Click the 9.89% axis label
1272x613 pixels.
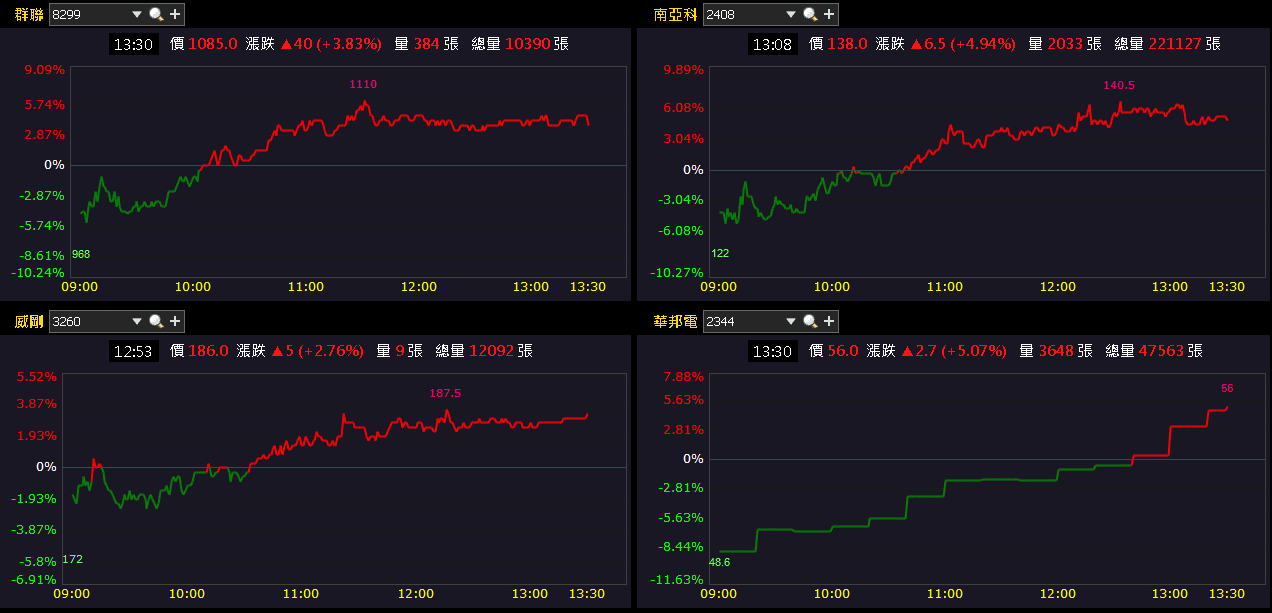[x=685, y=70]
